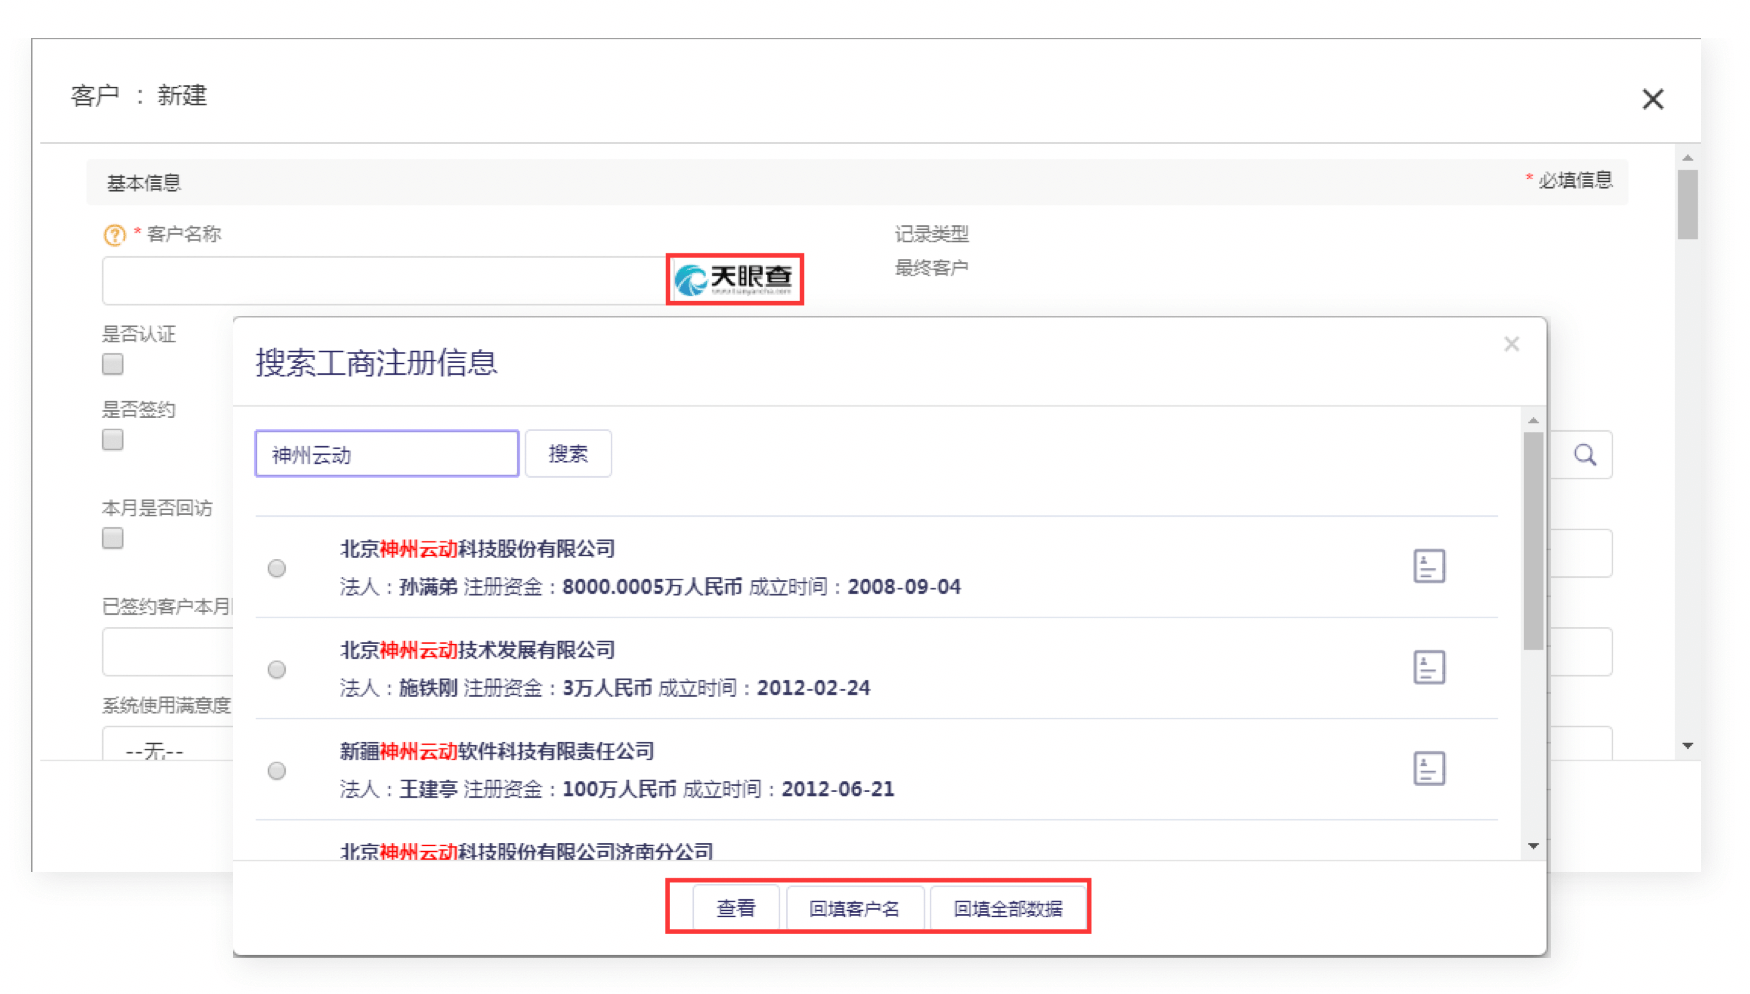Screen dimensions: 1750x994
Task: Focus the 已签约客户本月 input field
Action: [x=168, y=652]
